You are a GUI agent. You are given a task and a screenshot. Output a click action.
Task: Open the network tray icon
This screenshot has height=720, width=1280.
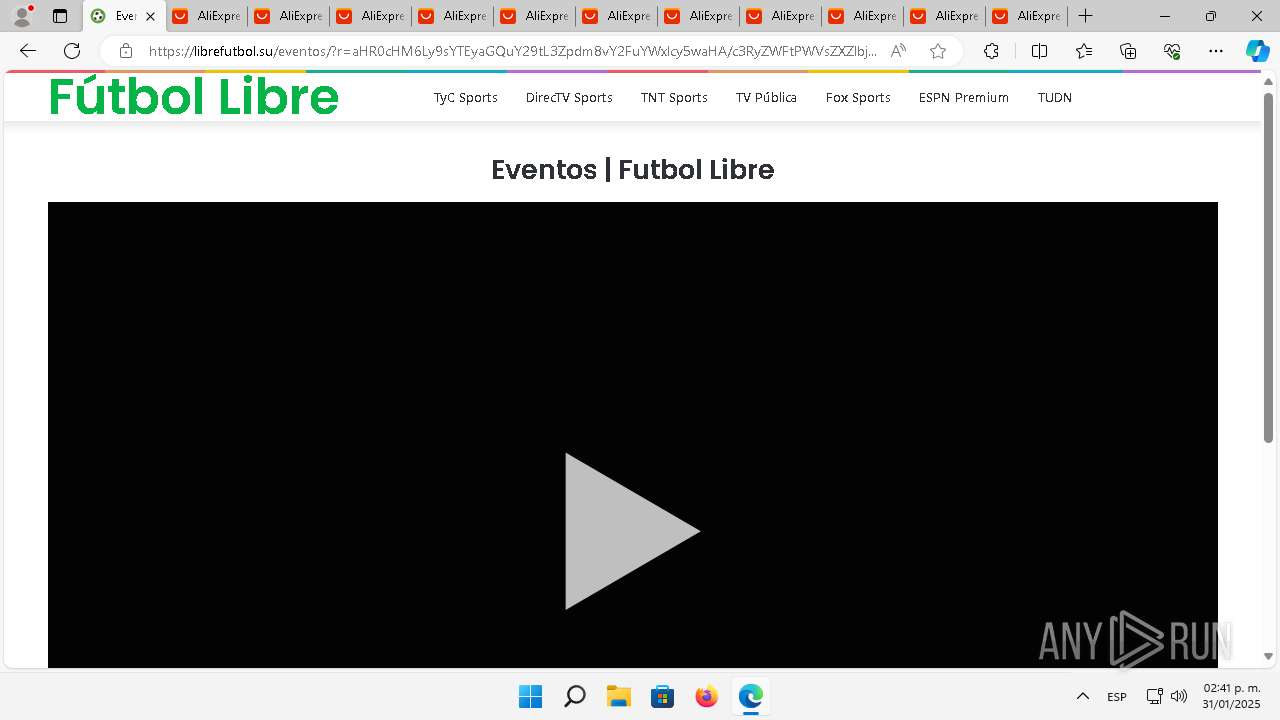click(x=1154, y=696)
